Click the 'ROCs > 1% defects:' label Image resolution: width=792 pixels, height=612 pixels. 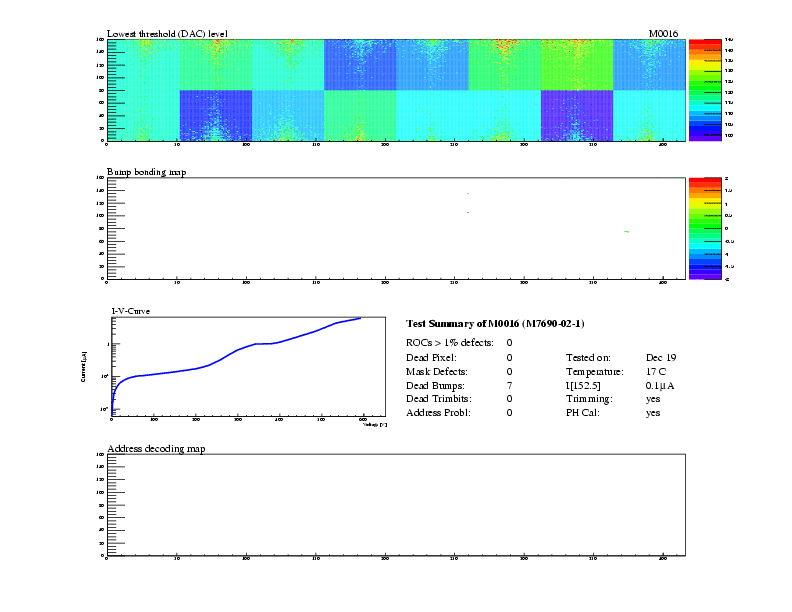[450, 343]
